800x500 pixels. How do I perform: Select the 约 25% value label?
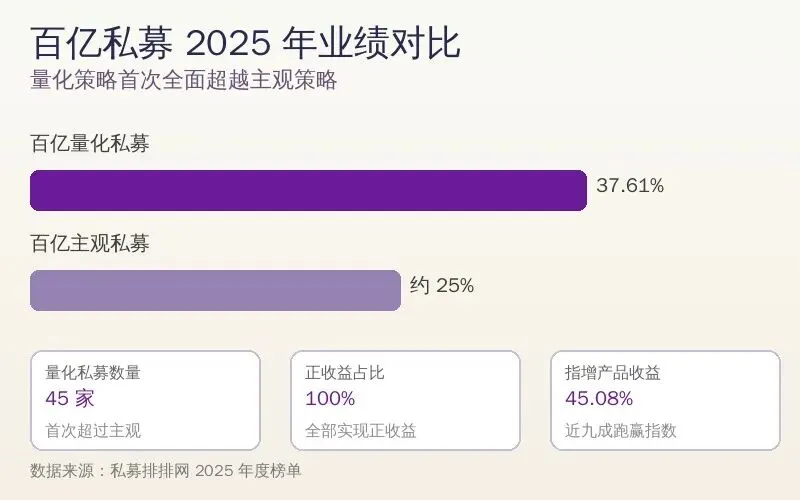point(442,286)
